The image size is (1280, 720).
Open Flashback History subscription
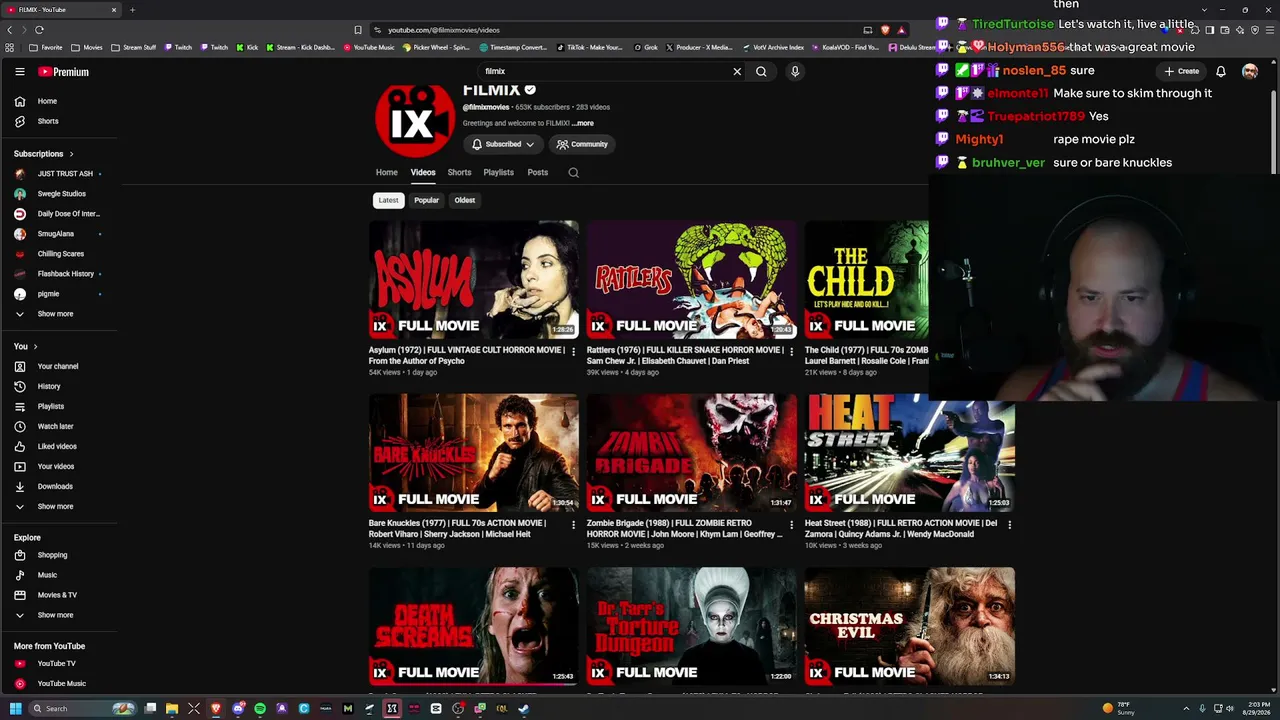(60, 274)
